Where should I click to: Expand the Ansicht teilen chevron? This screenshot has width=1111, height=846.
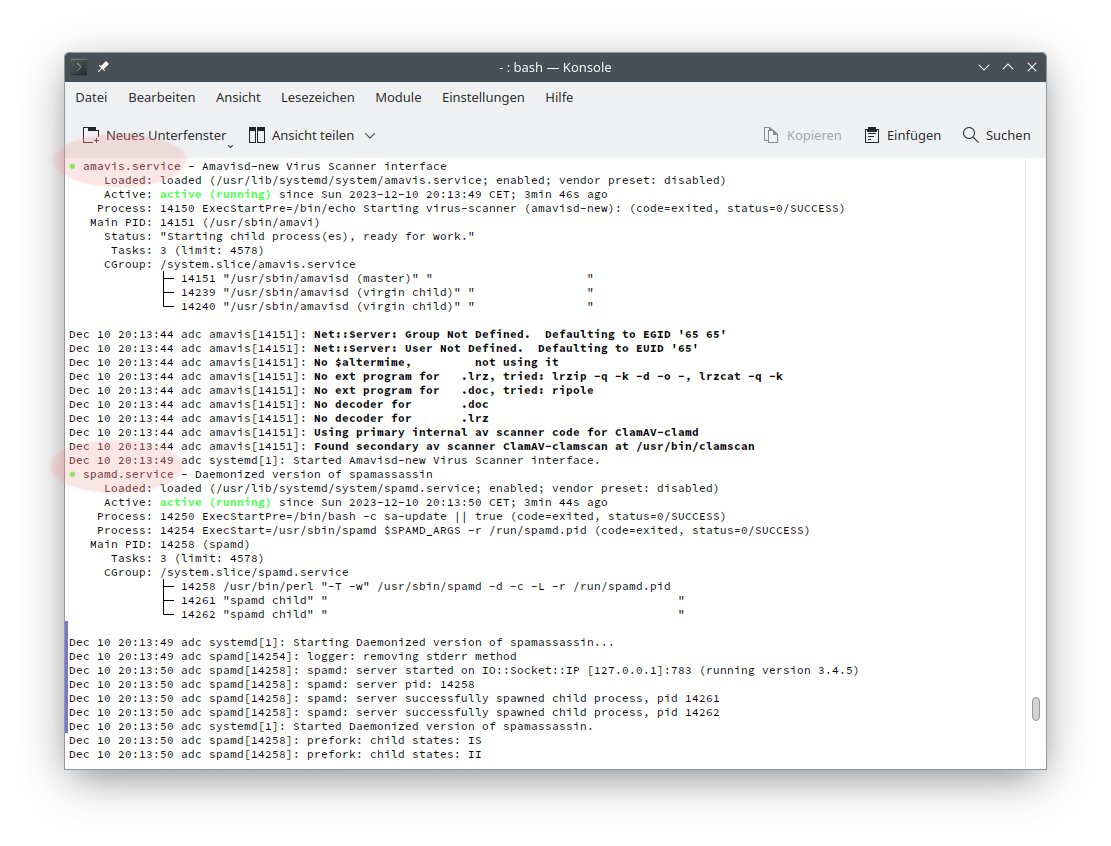click(x=370, y=135)
